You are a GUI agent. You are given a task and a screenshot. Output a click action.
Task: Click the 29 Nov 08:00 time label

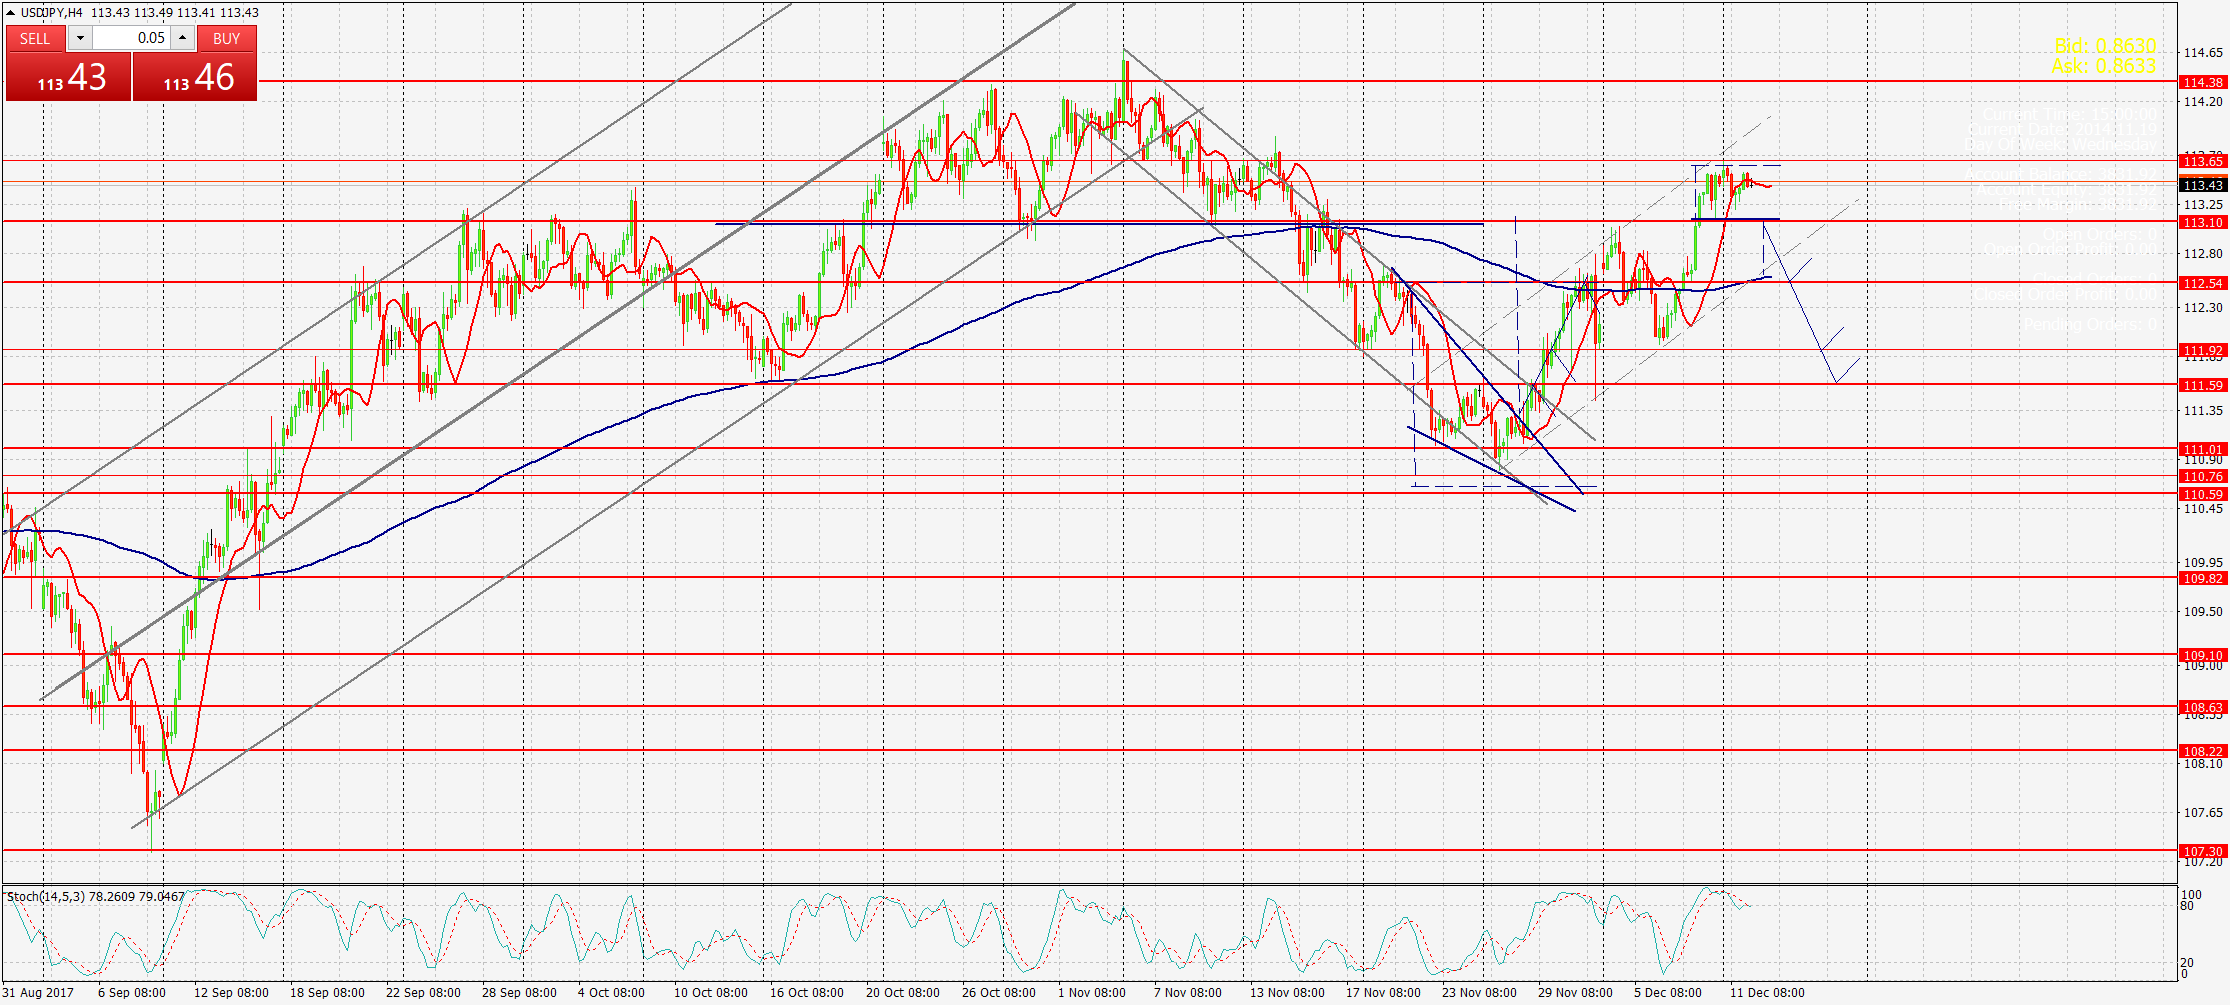pyautogui.click(x=1575, y=993)
